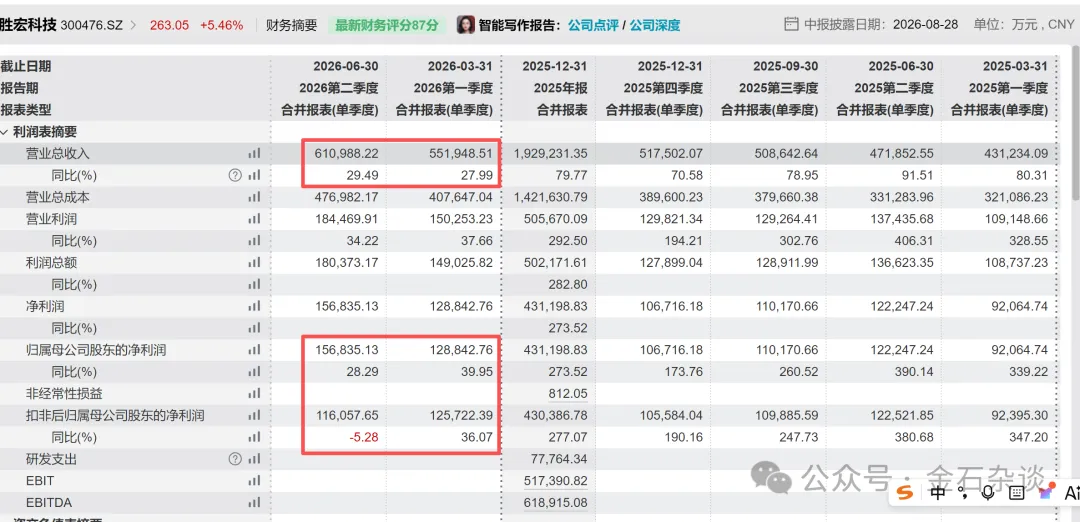Open chart icon for 净利润 row
Screen dimensions: 1080x522
point(254,306)
